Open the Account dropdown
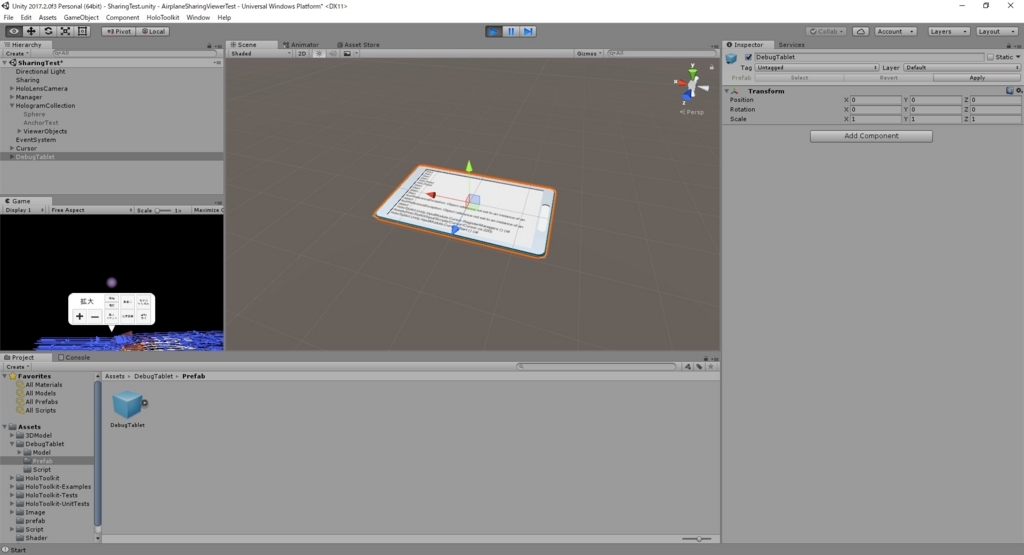Image resolution: width=1024 pixels, height=555 pixels. pyautogui.click(x=895, y=31)
